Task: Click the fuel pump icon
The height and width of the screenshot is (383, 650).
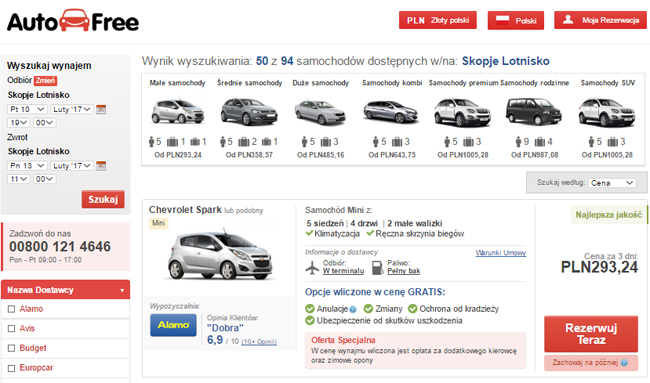Action: [x=377, y=267]
